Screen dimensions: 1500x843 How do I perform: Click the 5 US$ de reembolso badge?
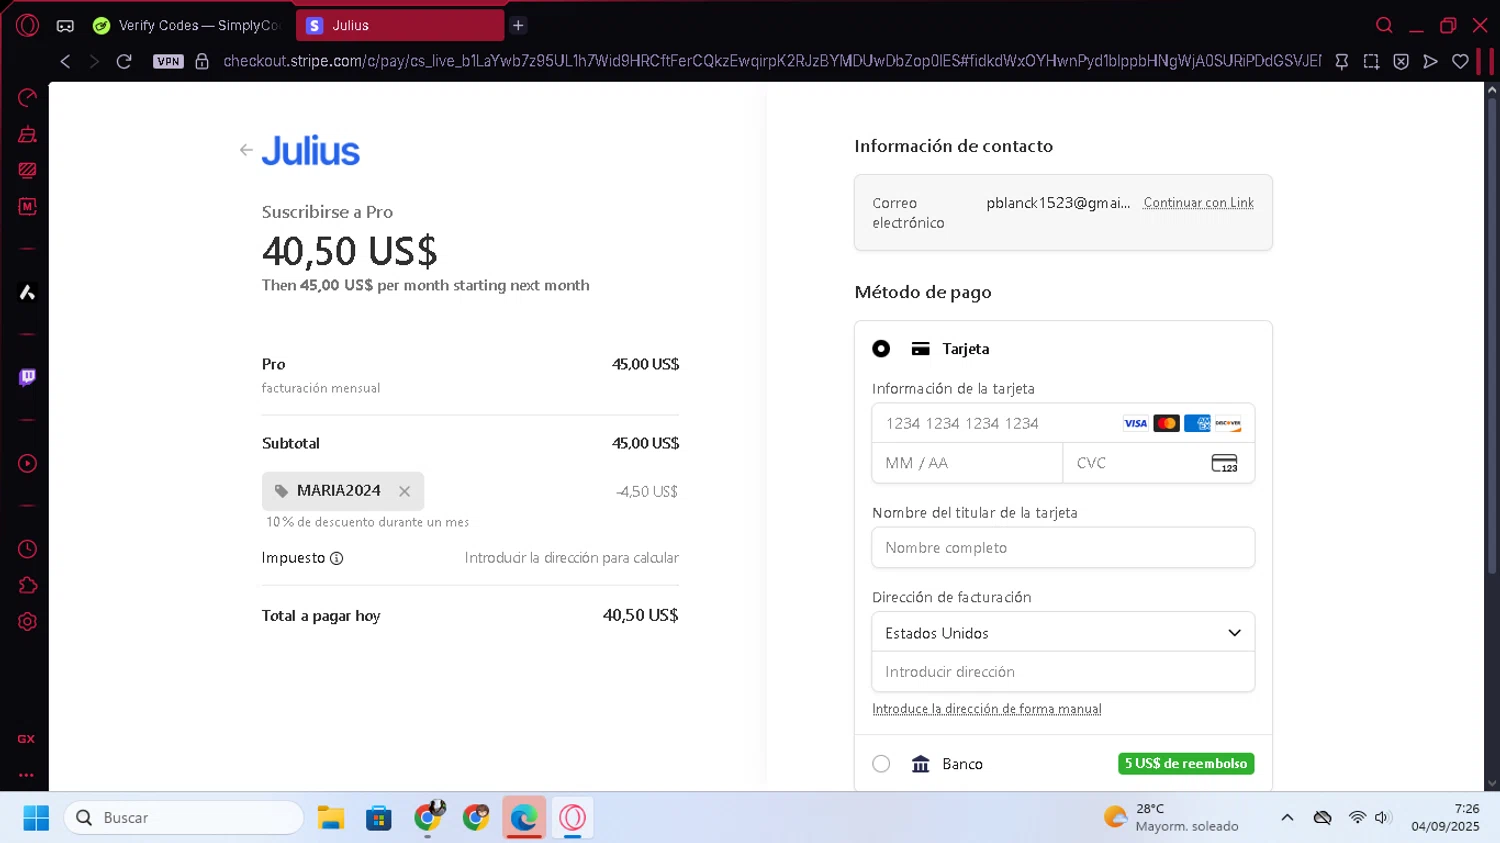pos(1186,764)
